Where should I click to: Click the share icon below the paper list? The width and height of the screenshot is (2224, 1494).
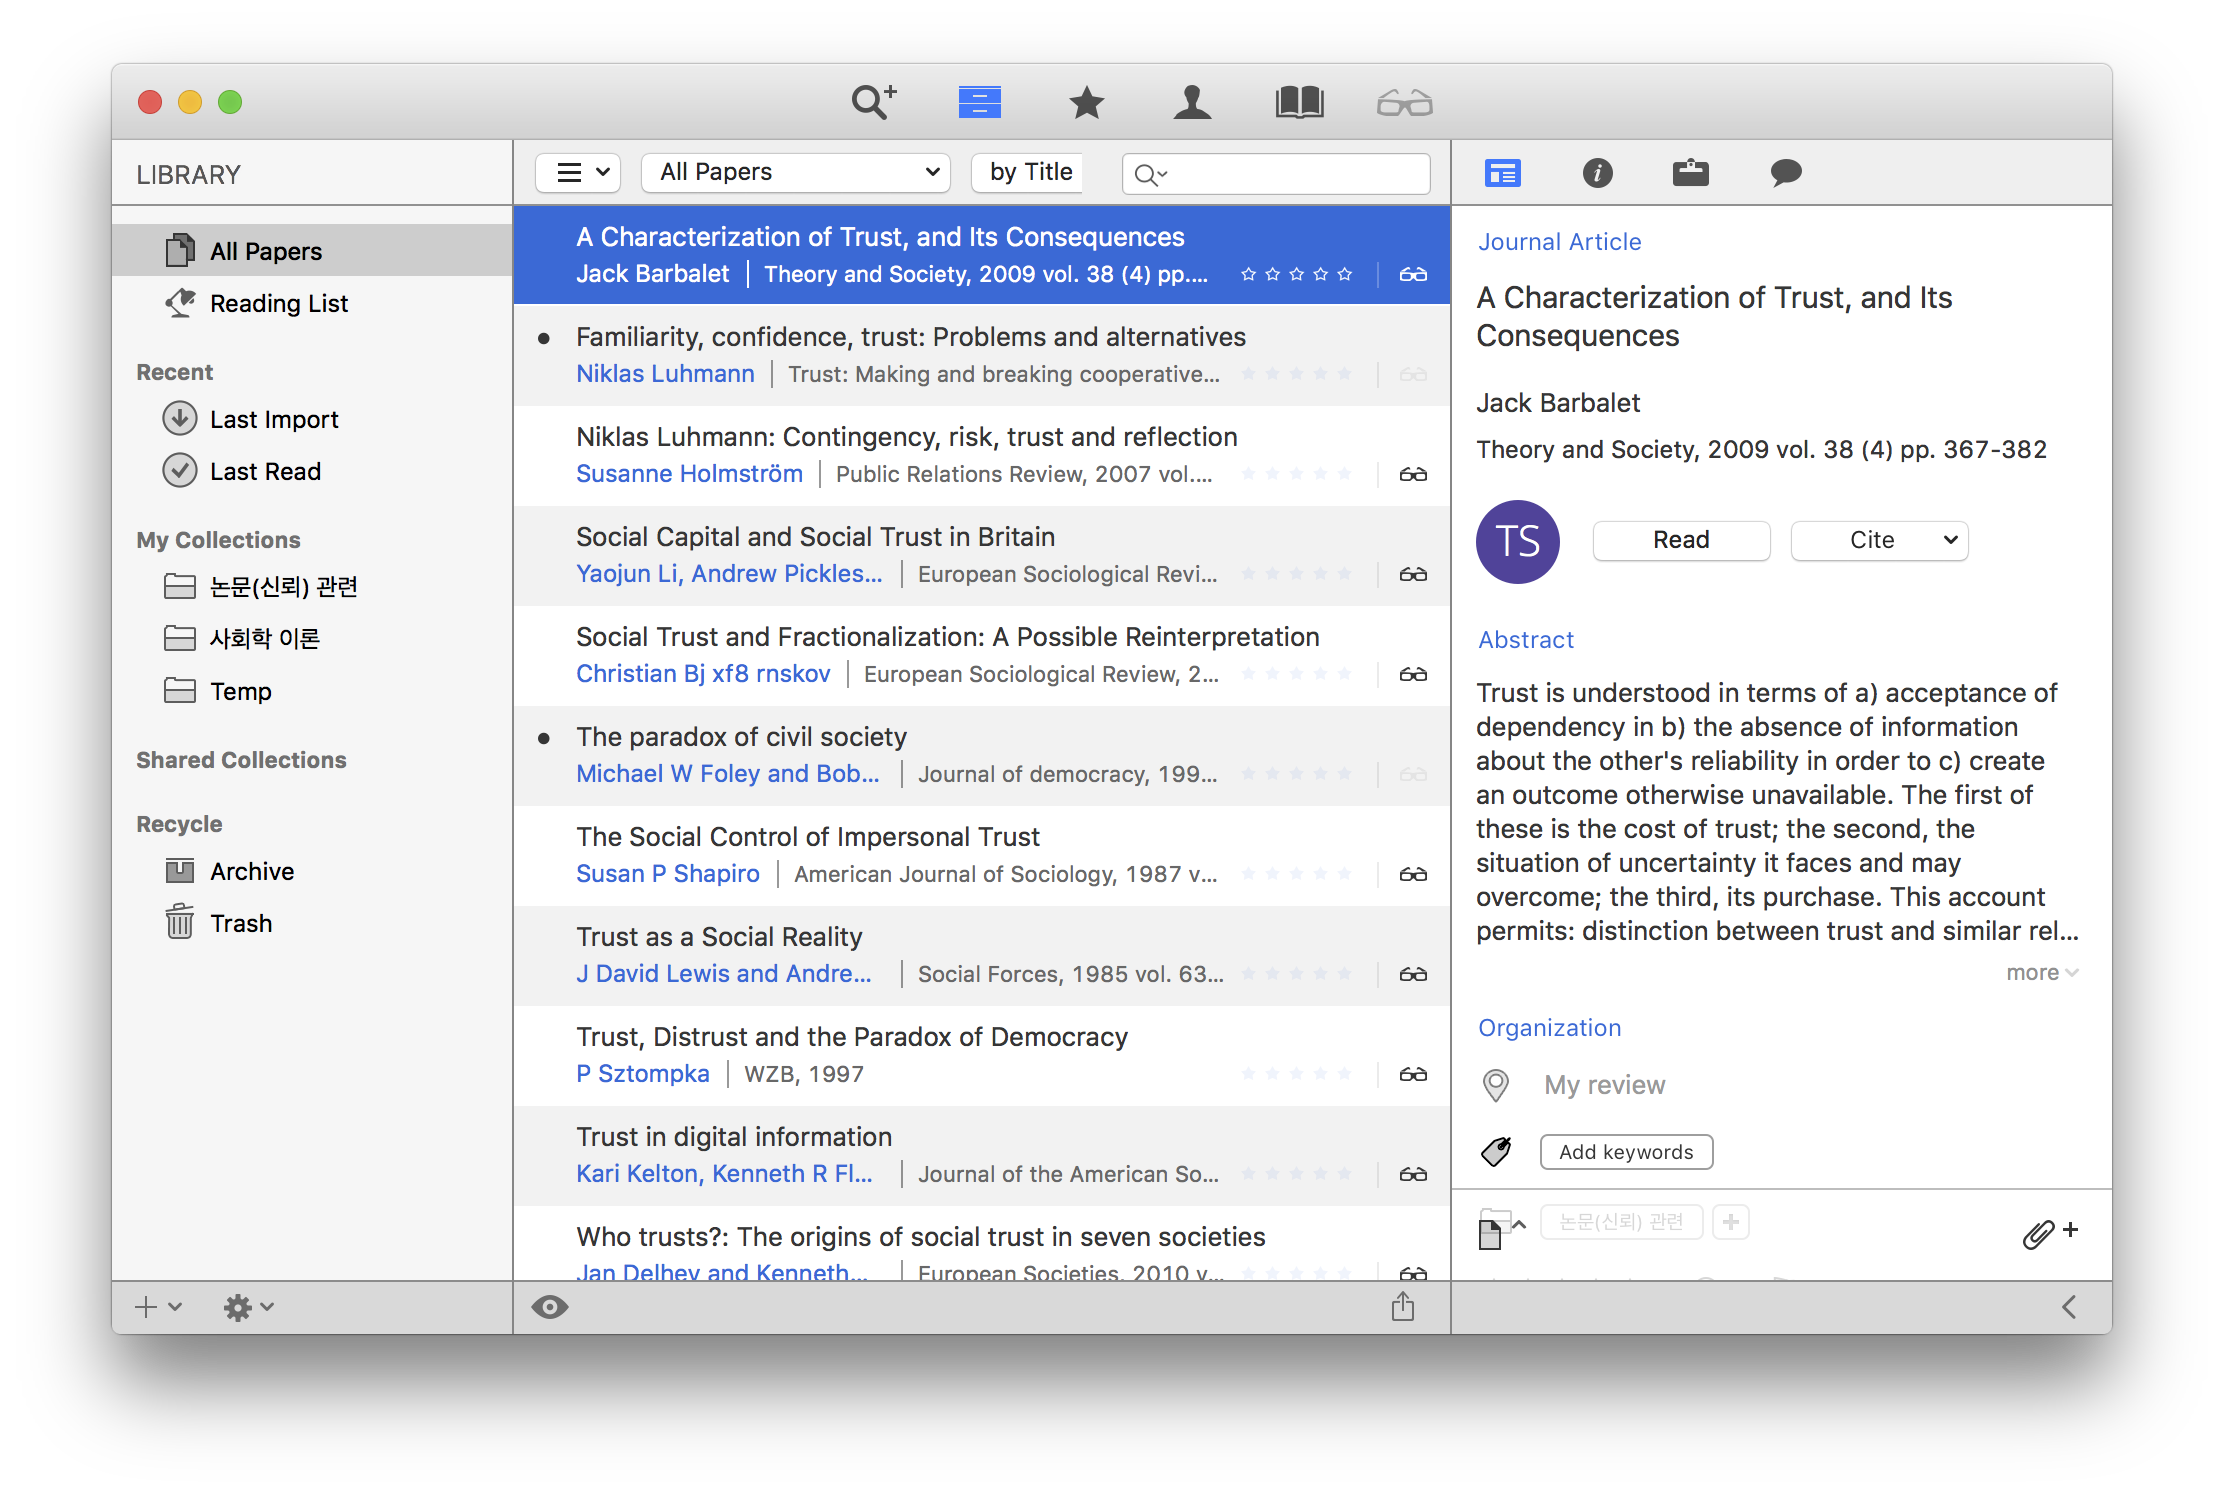point(1403,1306)
